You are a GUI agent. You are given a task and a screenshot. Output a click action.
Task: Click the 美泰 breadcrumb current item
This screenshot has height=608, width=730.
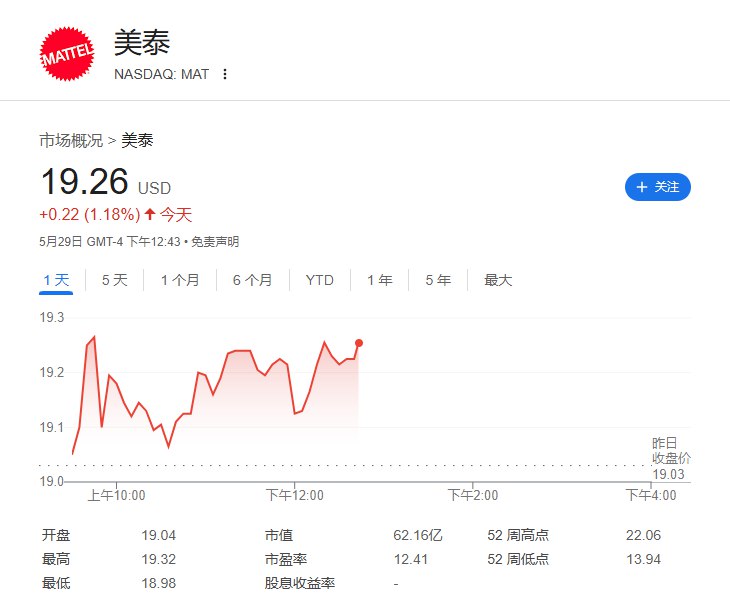tap(137, 140)
